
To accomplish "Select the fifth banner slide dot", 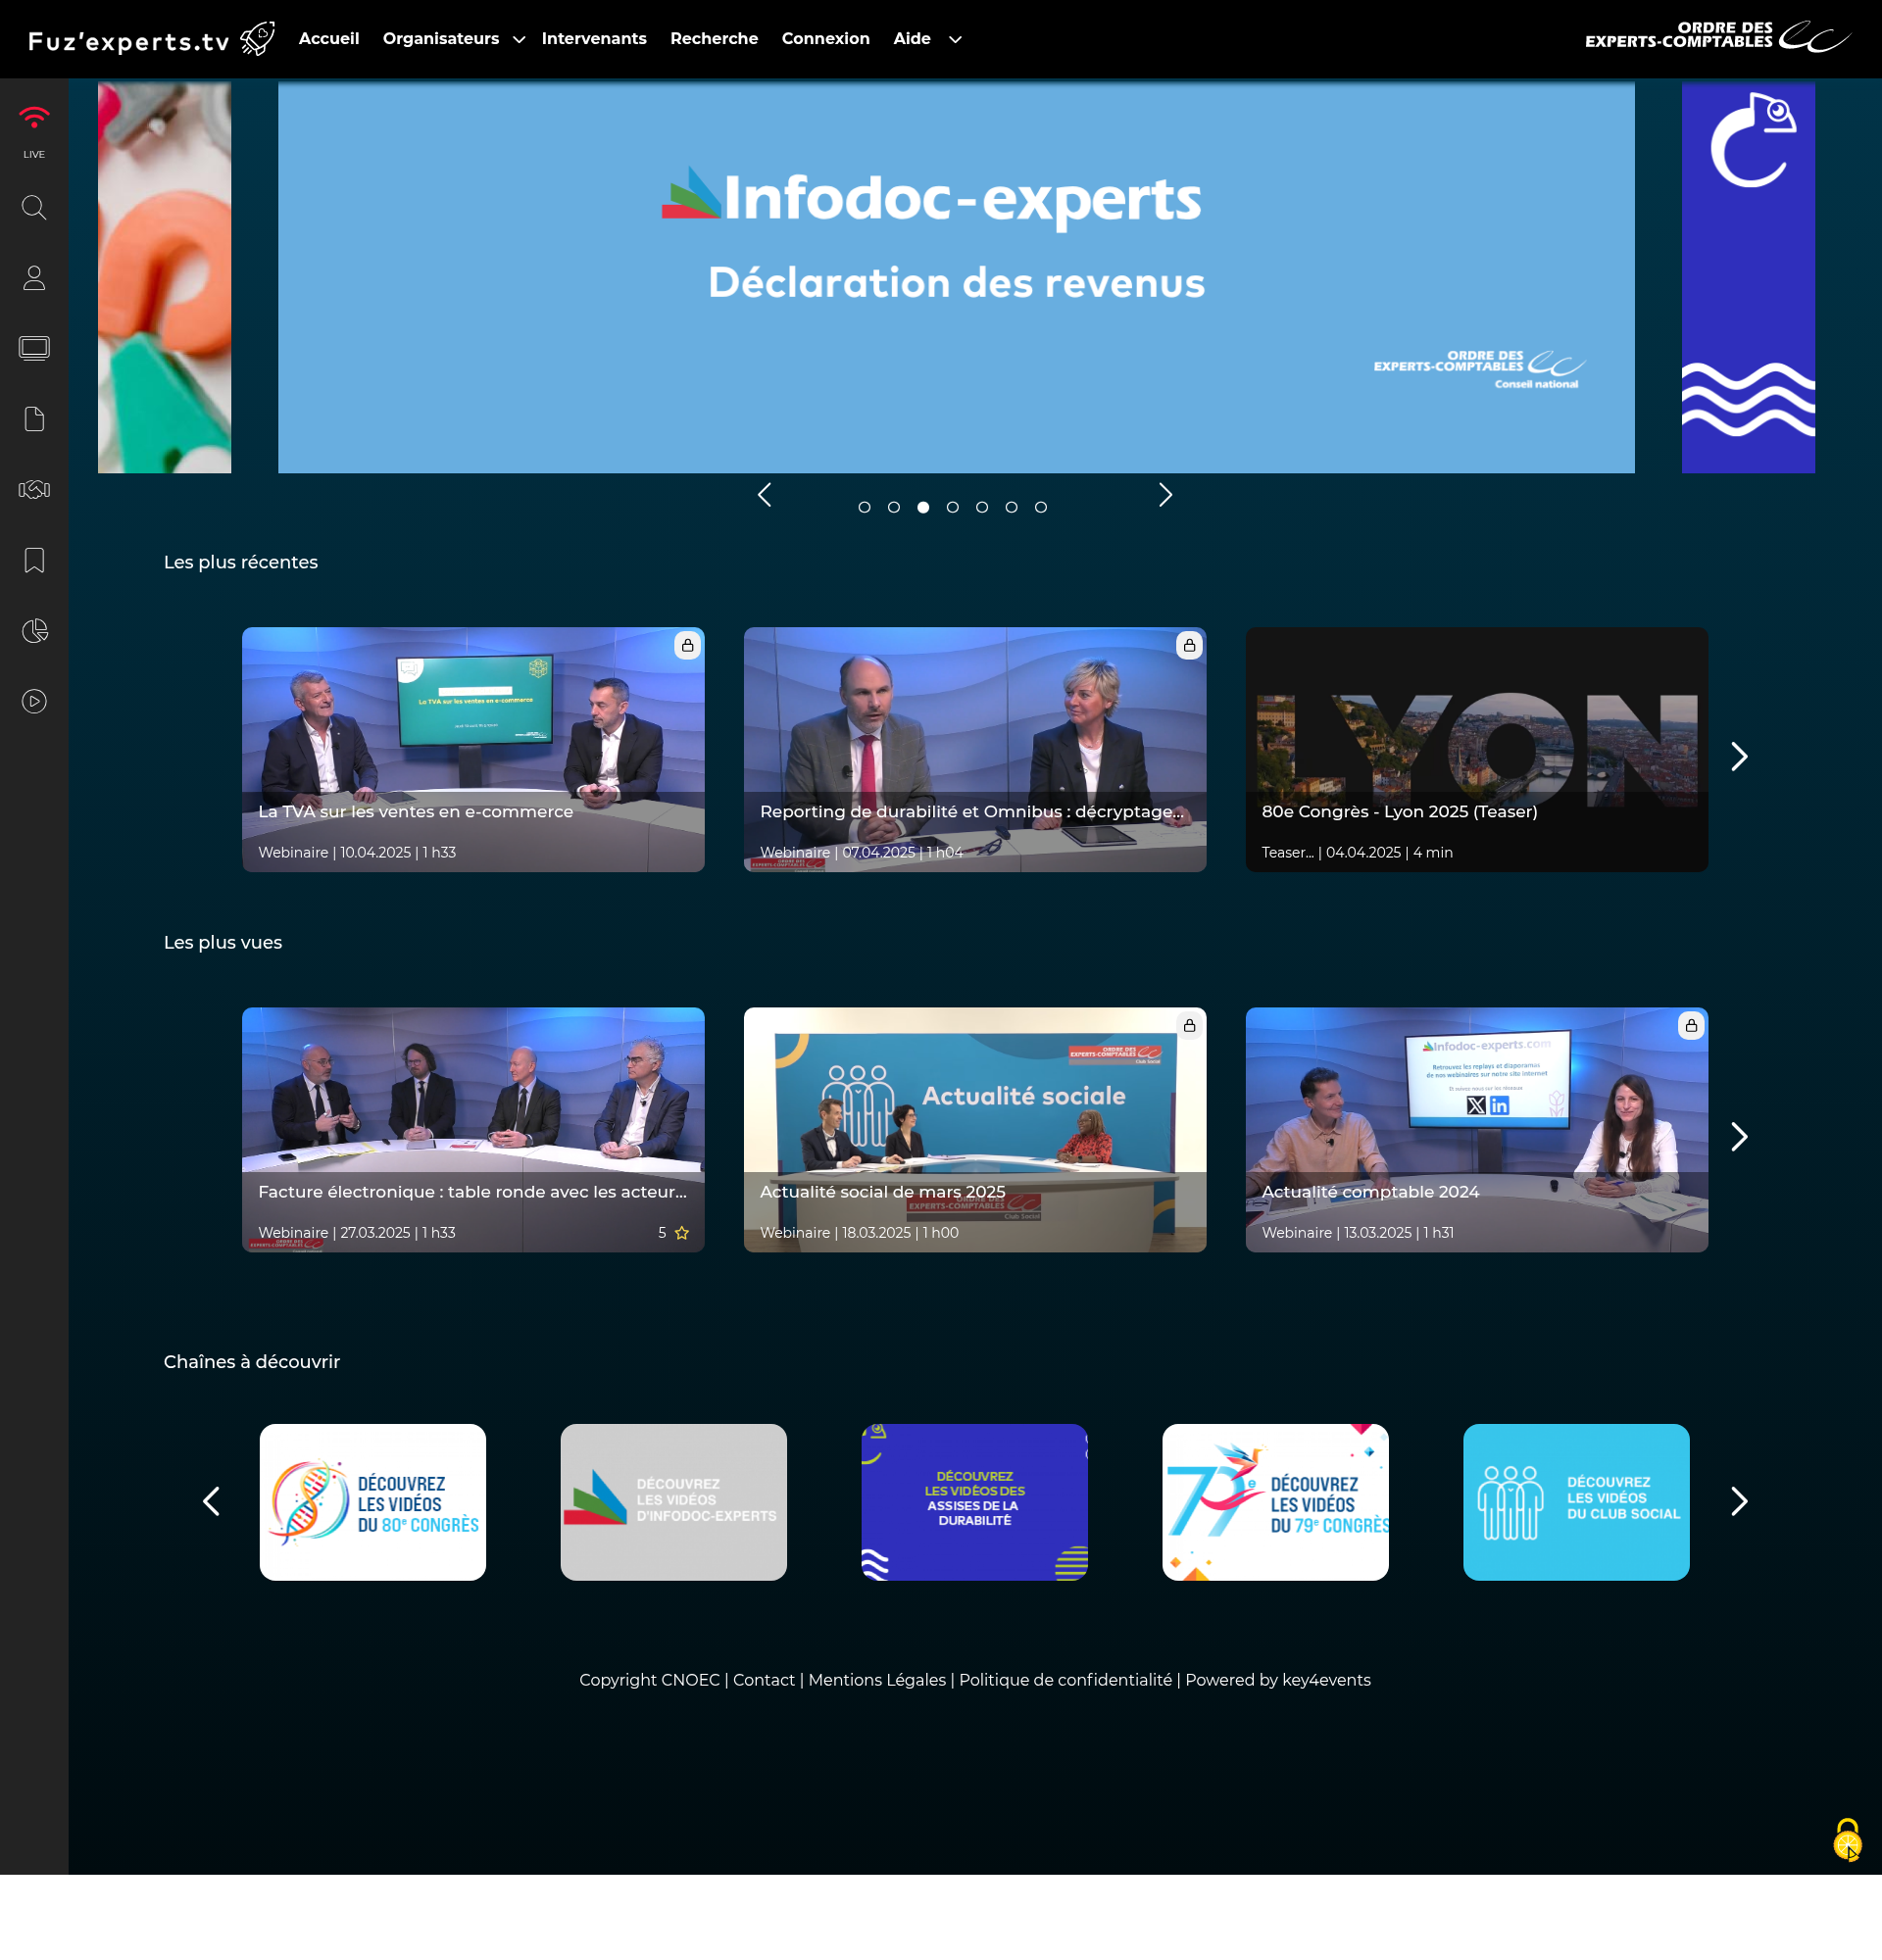I will pos(982,507).
